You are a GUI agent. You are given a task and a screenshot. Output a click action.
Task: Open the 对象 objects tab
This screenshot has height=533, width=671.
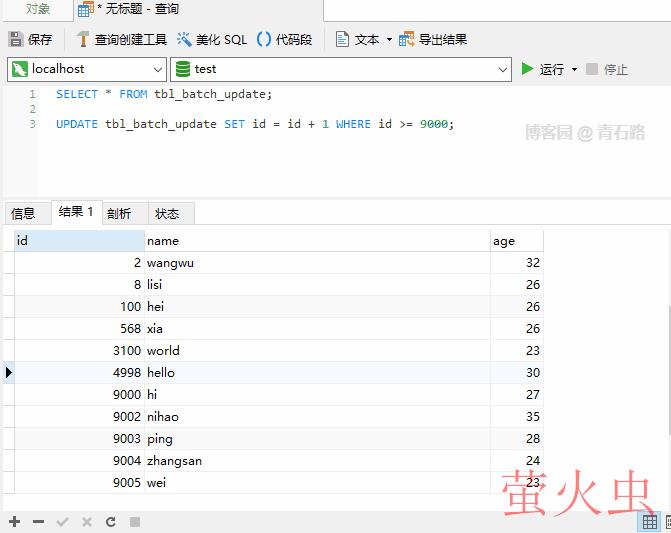tap(38, 10)
